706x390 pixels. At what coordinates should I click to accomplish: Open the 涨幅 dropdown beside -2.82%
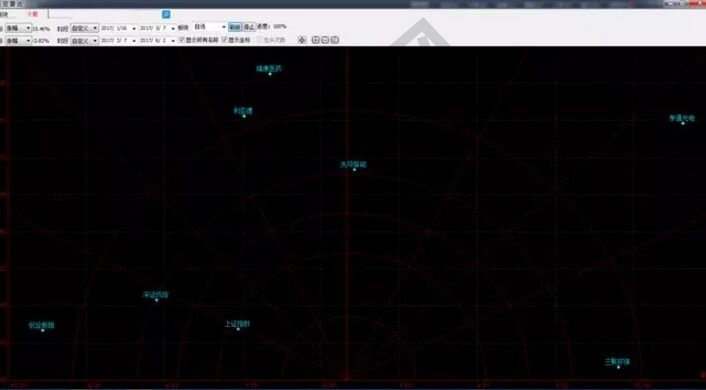[x=18, y=41]
